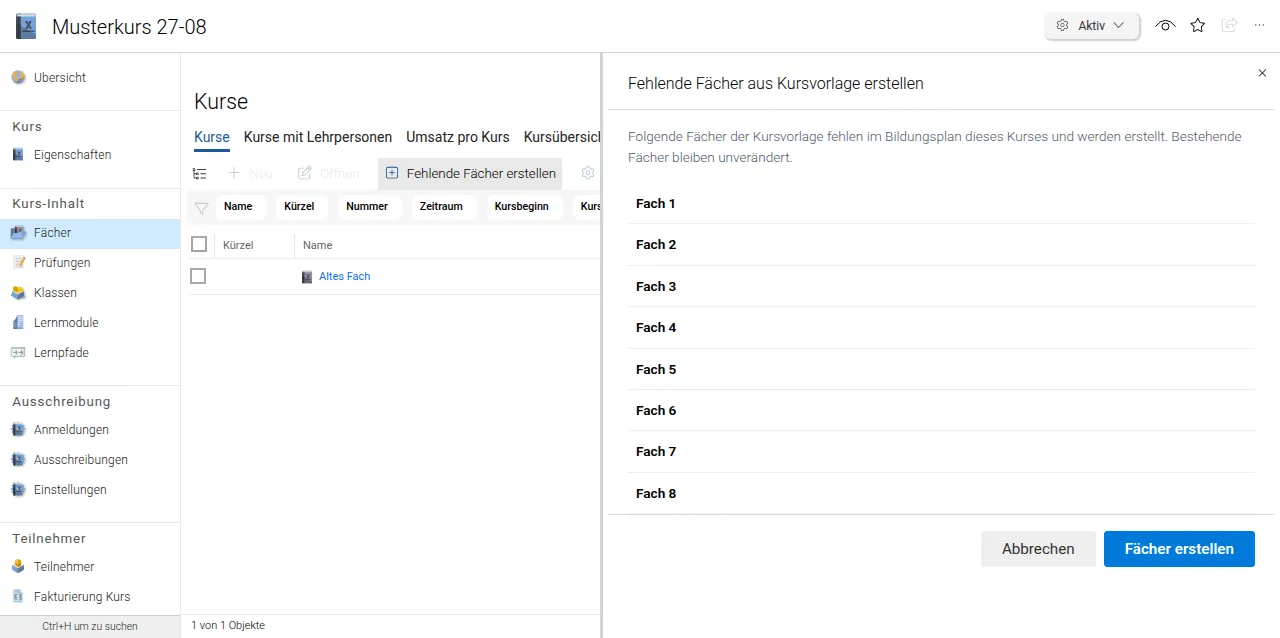The image size is (1280, 638).
Task: Toggle the favorite star icon
Action: click(x=1198, y=26)
